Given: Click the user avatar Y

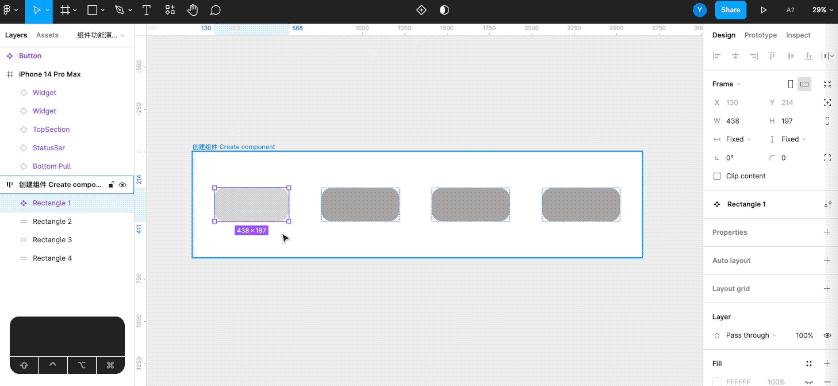Looking at the screenshot, I should (x=700, y=10).
